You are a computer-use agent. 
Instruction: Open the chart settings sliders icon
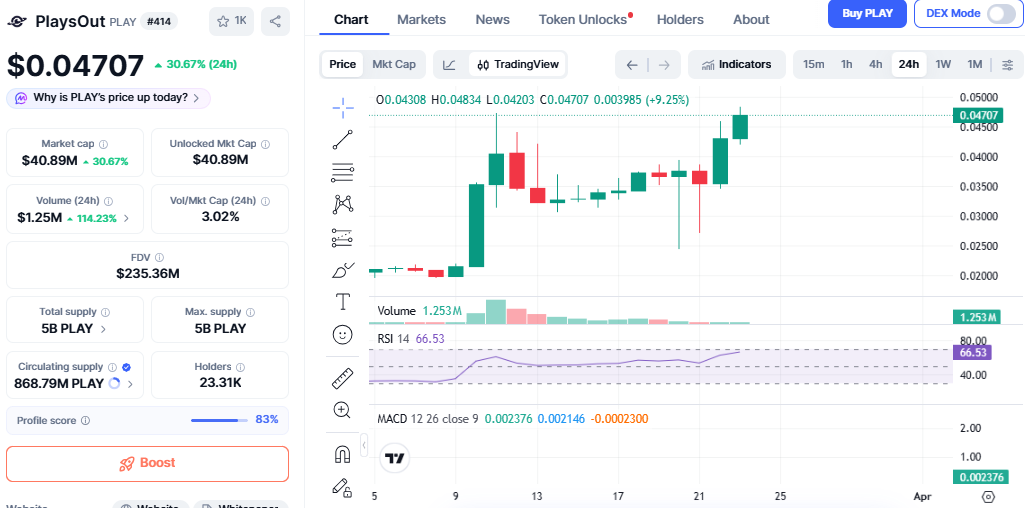coord(1007,64)
